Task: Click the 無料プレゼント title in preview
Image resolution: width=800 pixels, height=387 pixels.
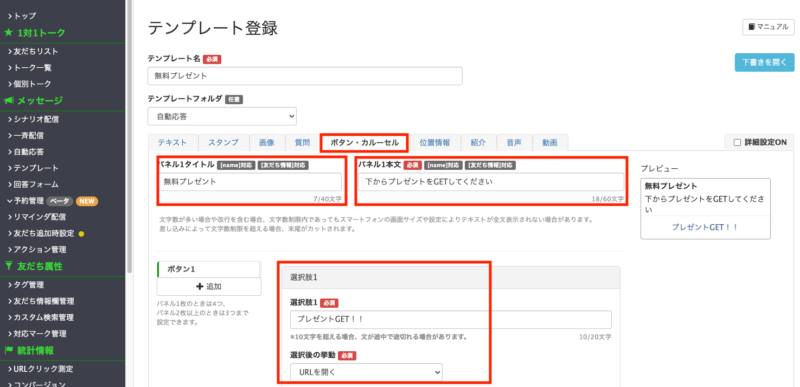Action: [670, 186]
